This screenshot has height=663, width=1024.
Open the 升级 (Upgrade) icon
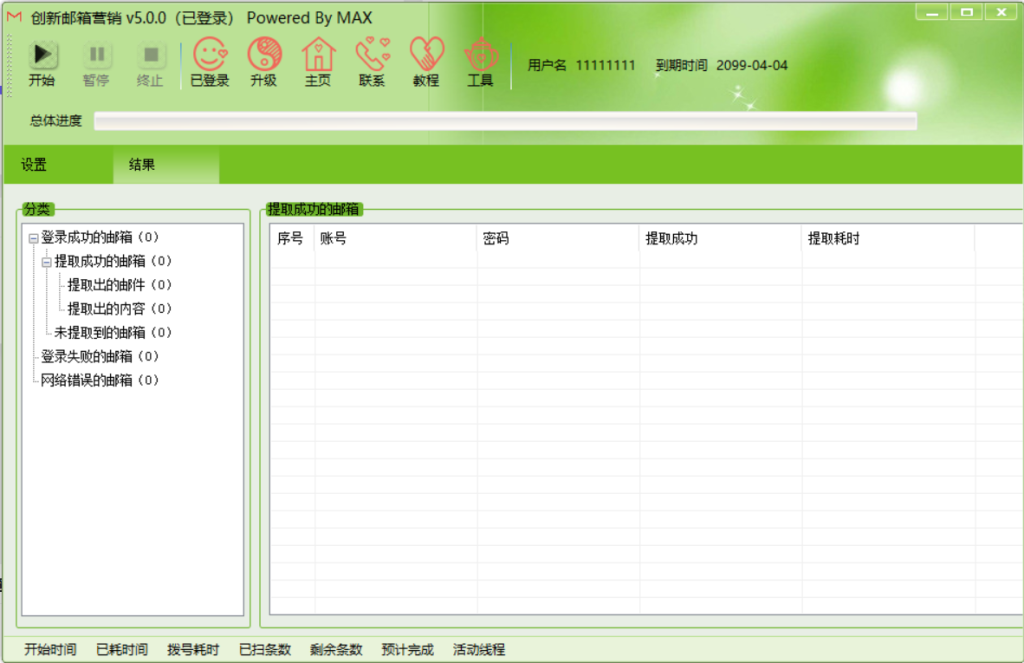click(x=264, y=55)
